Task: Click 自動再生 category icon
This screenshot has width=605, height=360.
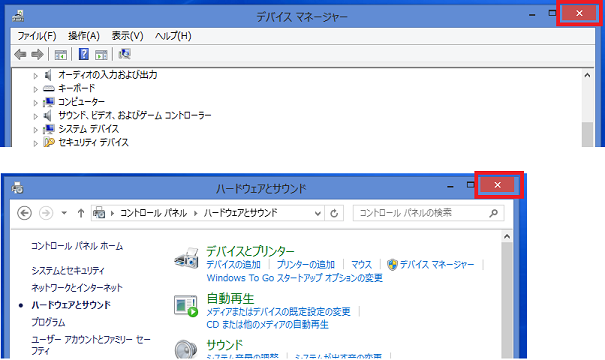Action: [x=186, y=306]
